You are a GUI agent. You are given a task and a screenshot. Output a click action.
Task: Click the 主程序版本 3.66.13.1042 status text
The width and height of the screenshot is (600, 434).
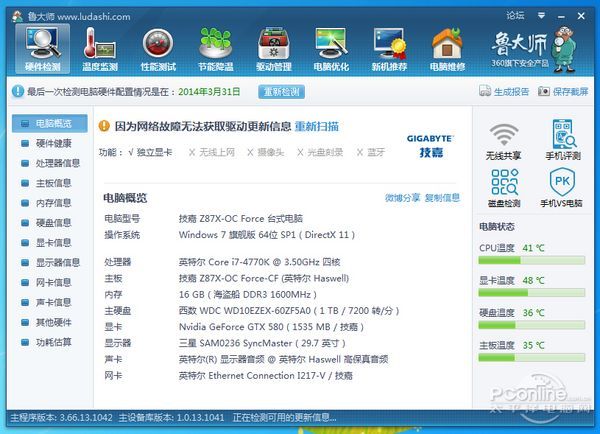click(61, 417)
